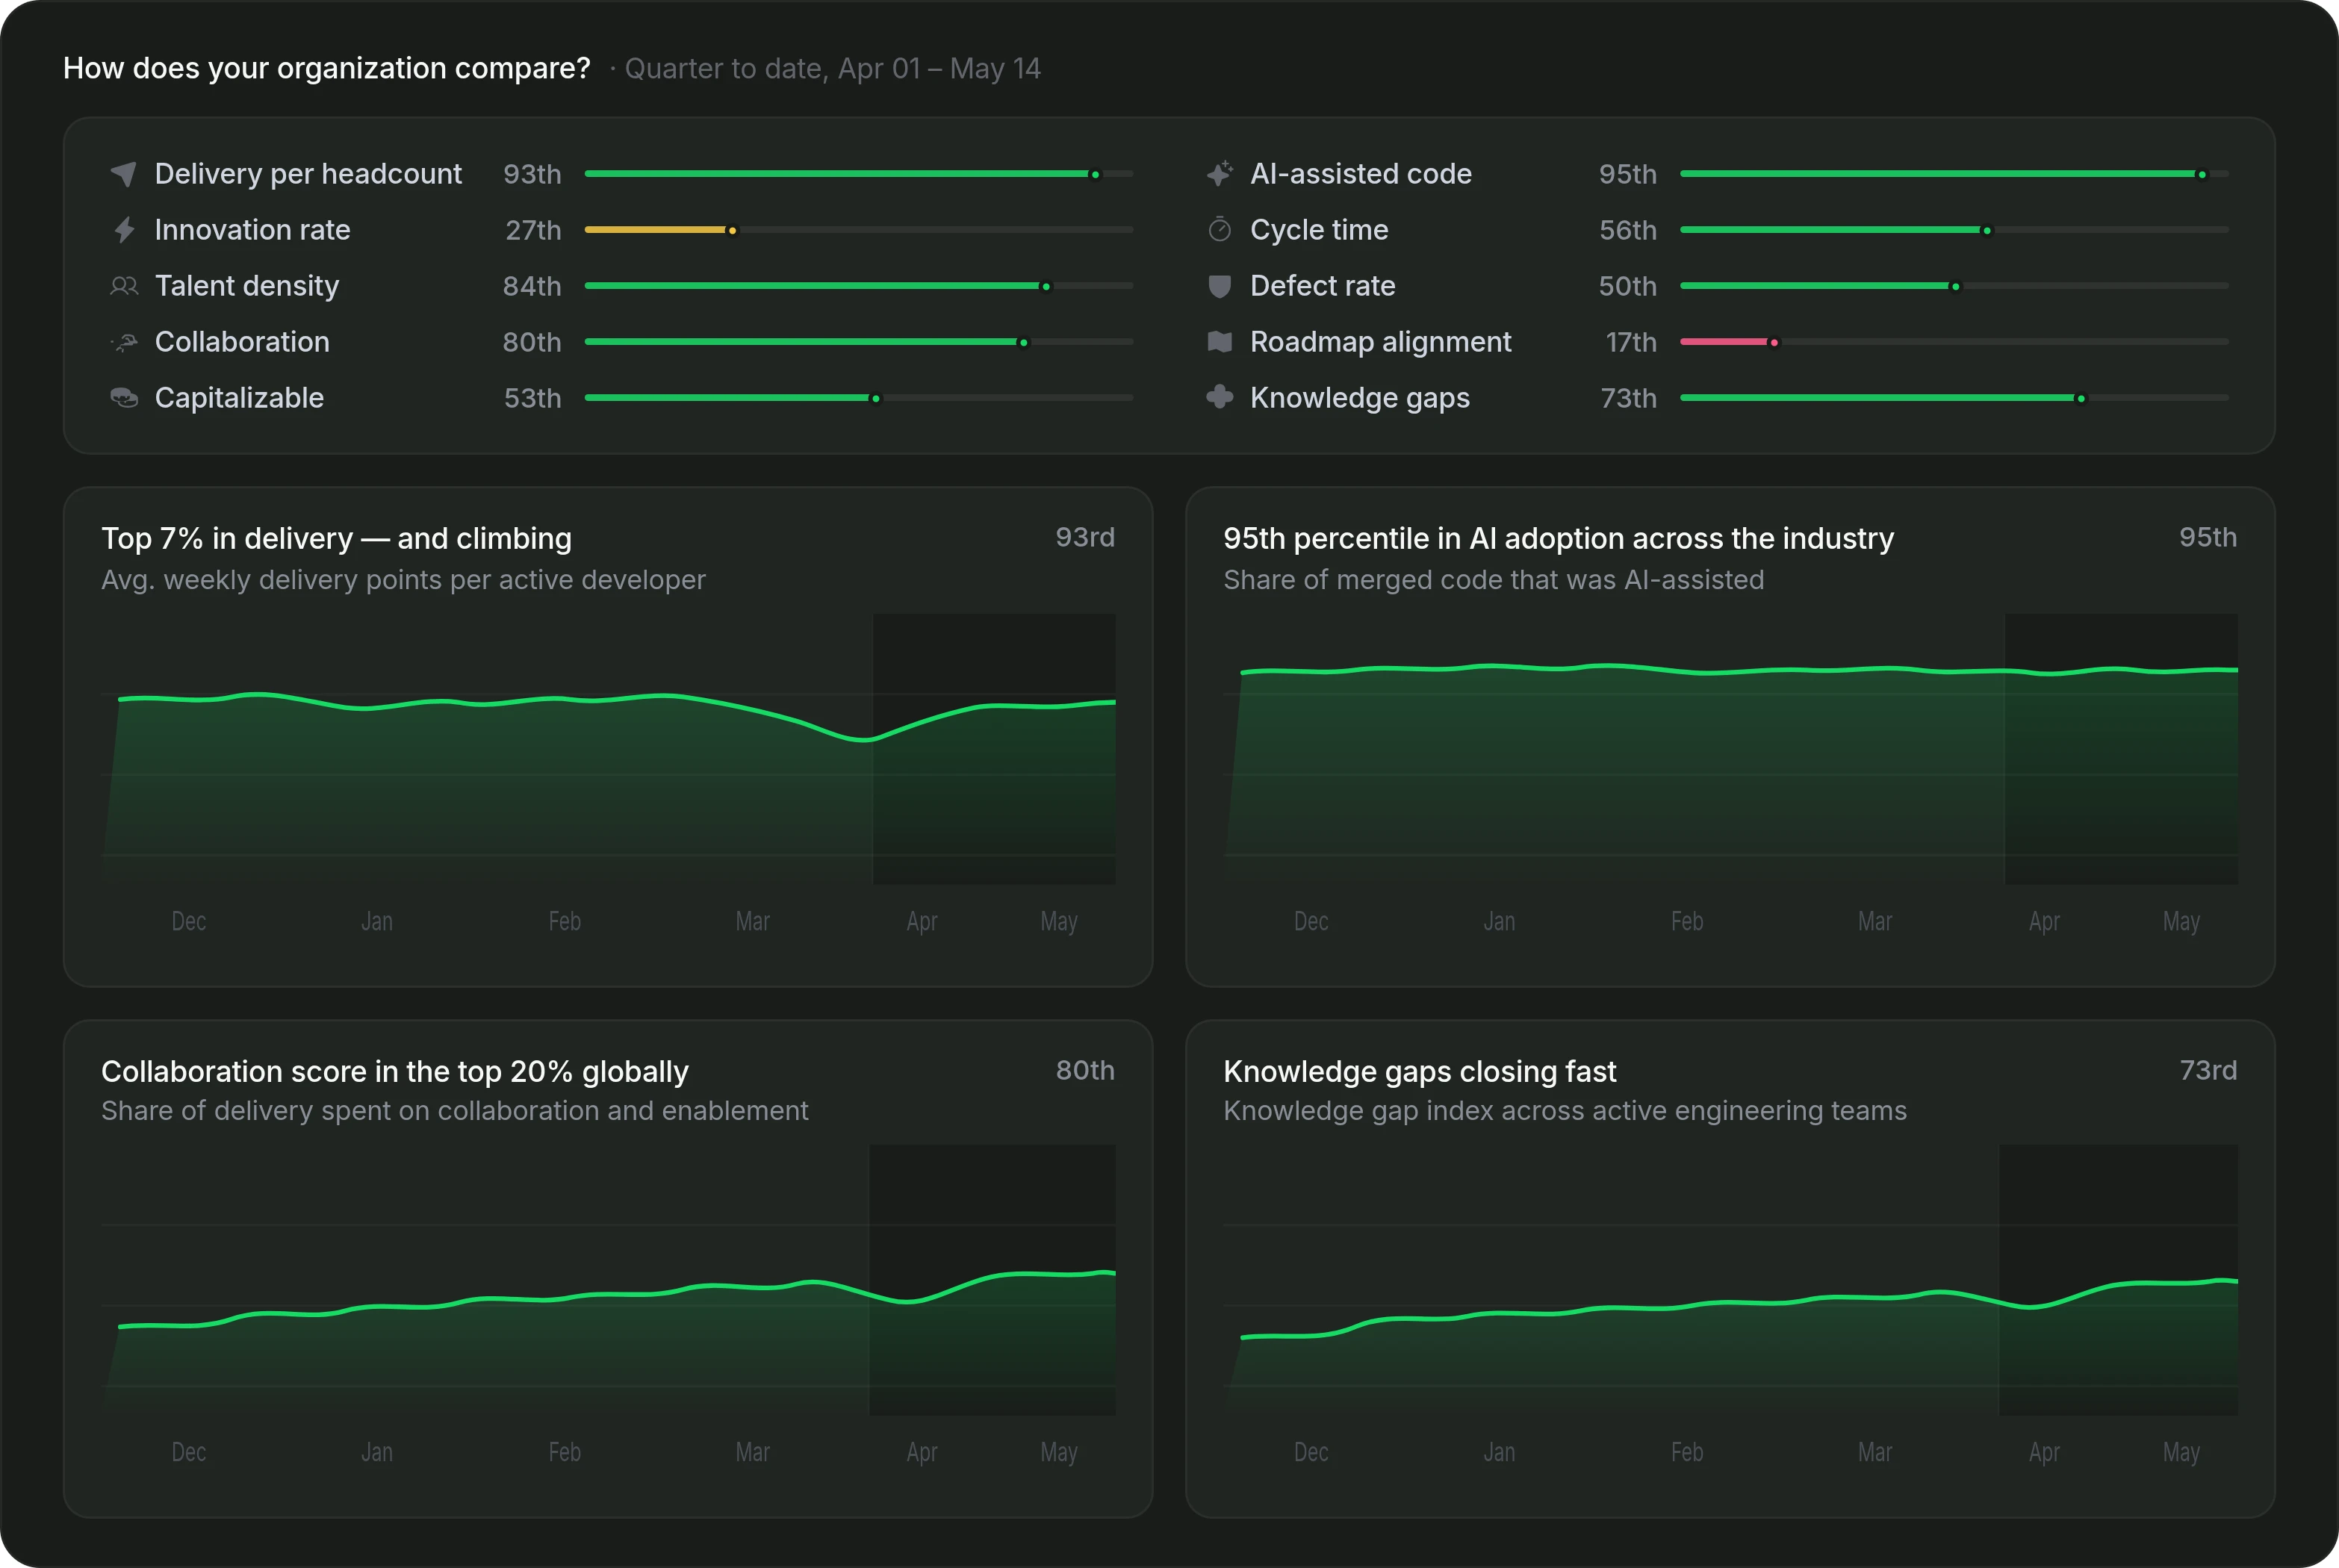Open the 'Top 7% in delivery' chart title
Screen dimensions: 2339x1568
click(x=336, y=538)
